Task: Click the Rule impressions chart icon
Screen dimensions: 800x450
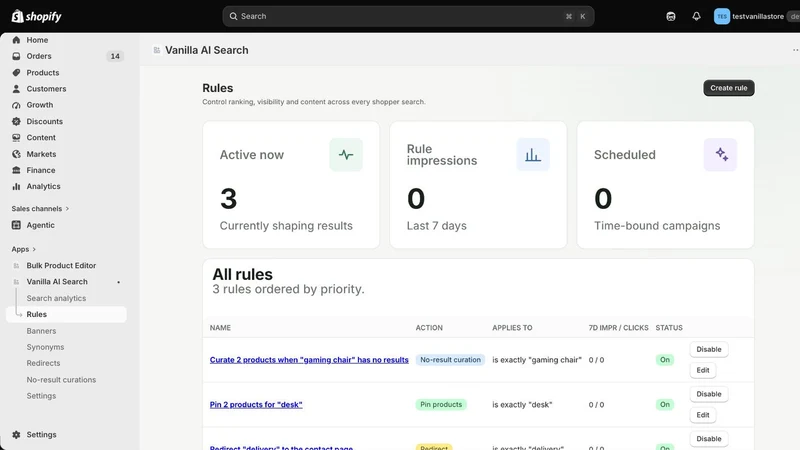Action: [x=533, y=155]
